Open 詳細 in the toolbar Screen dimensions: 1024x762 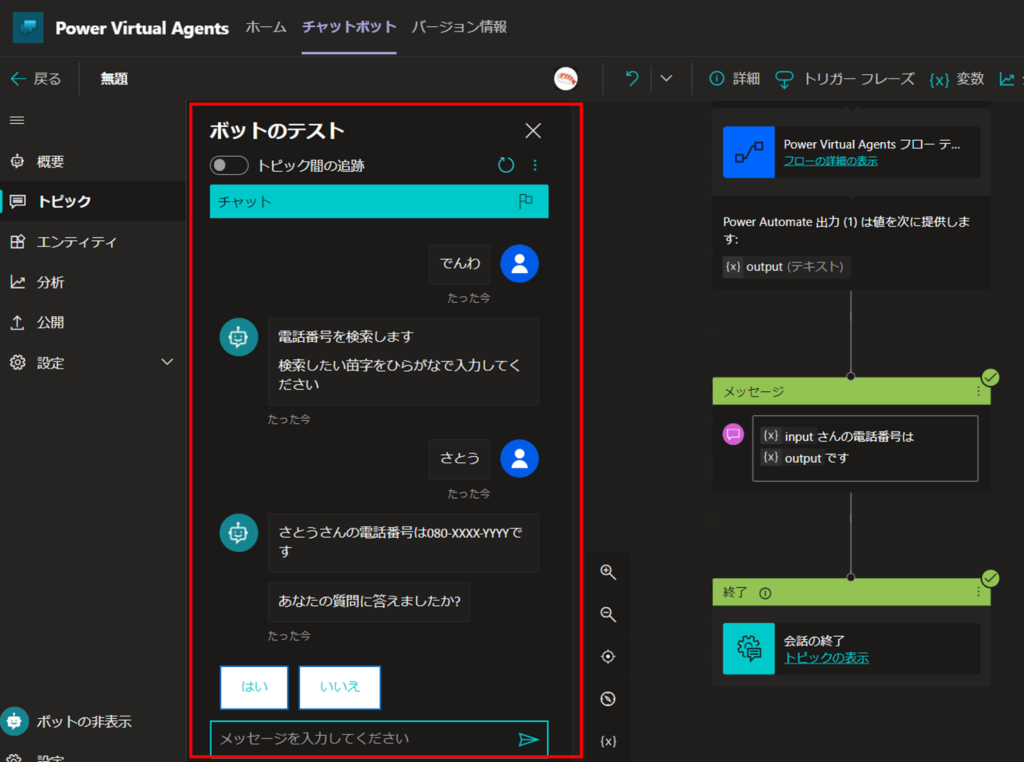tap(735, 79)
